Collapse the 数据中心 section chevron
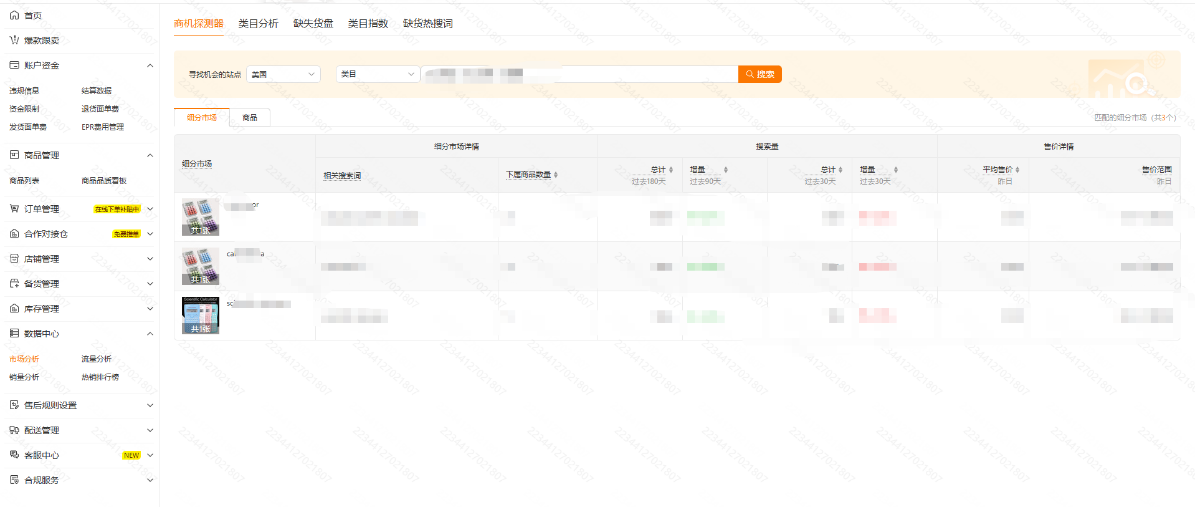This screenshot has width=1195, height=507. (x=150, y=333)
